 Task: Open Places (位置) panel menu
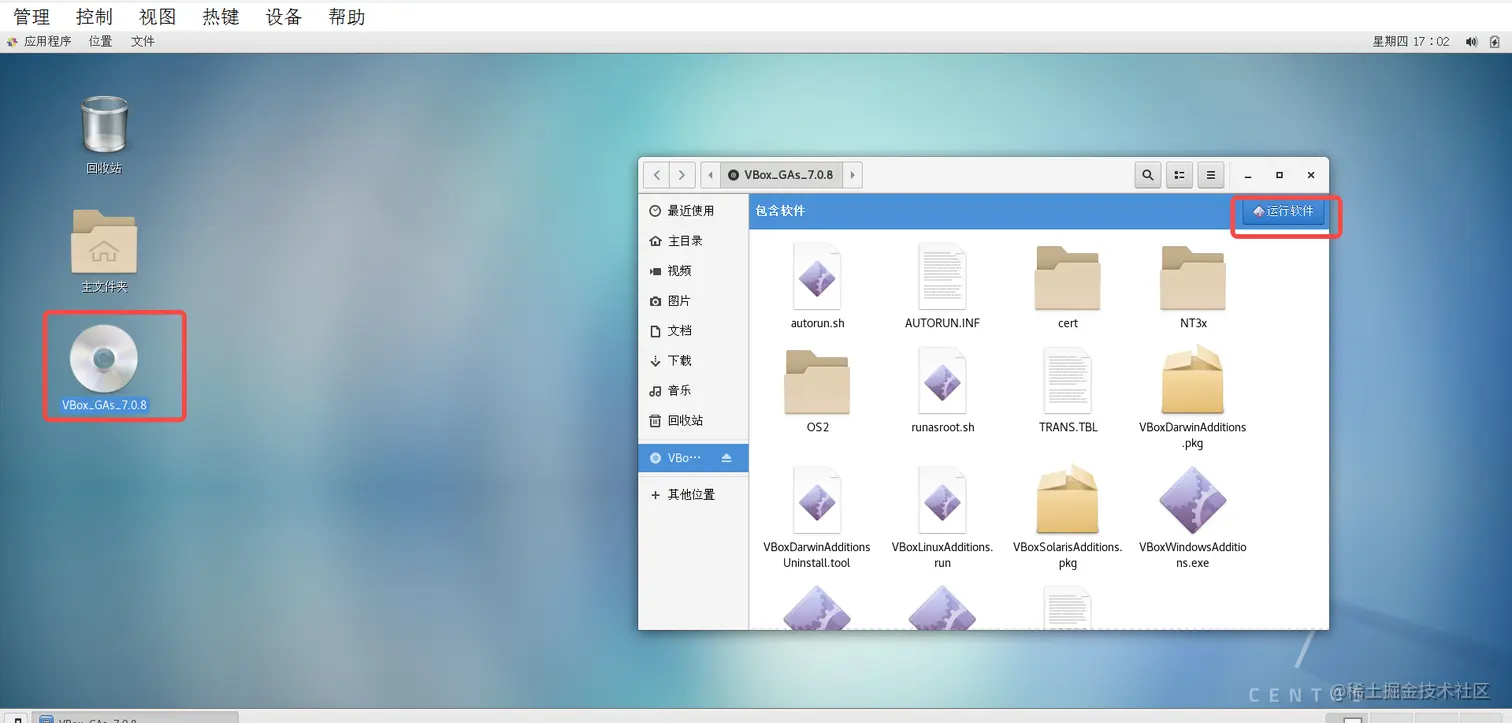100,42
